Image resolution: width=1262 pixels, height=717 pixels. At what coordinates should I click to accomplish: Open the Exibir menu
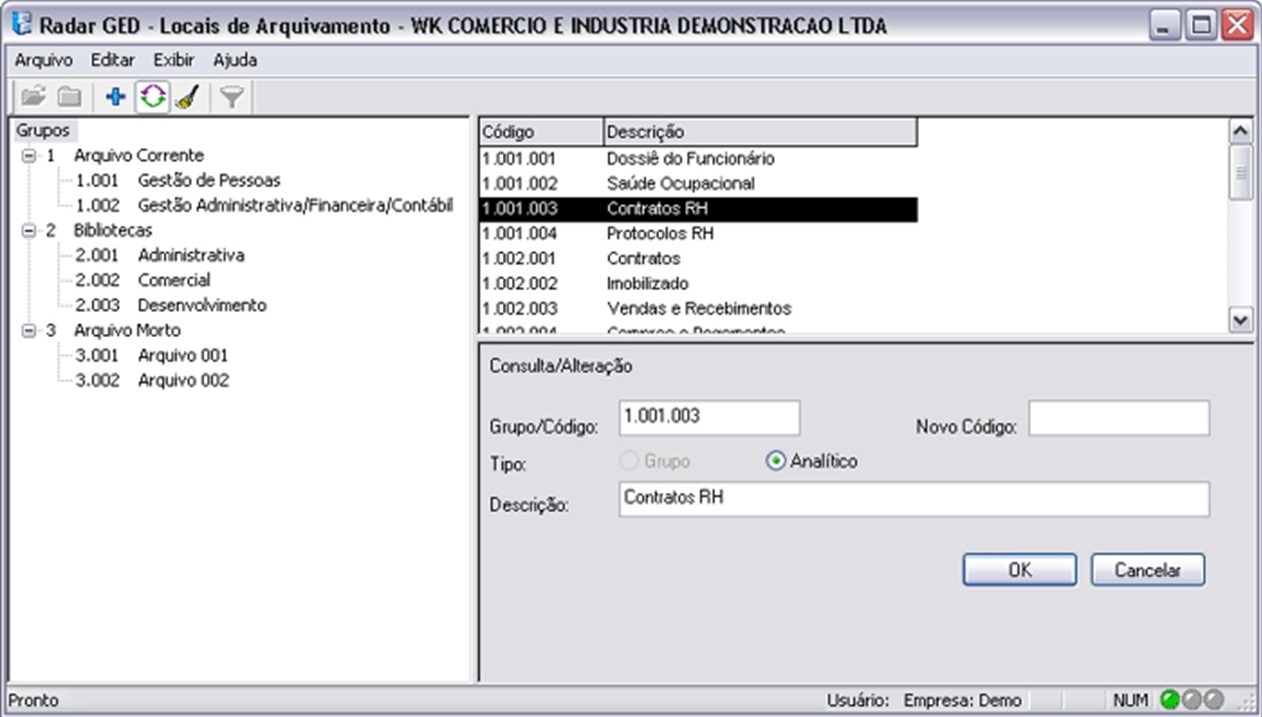(x=173, y=60)
